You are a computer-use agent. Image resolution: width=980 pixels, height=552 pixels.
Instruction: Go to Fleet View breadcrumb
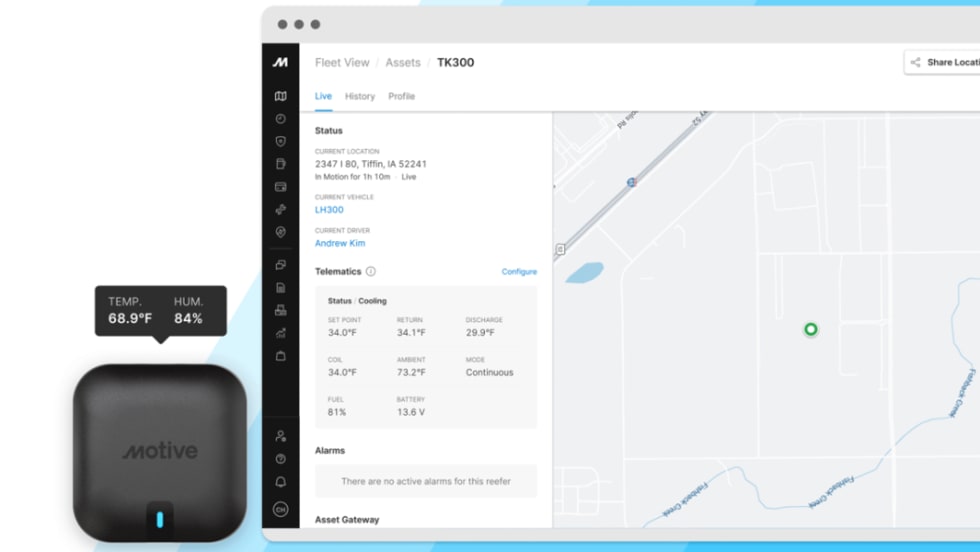tap(342, 62)
